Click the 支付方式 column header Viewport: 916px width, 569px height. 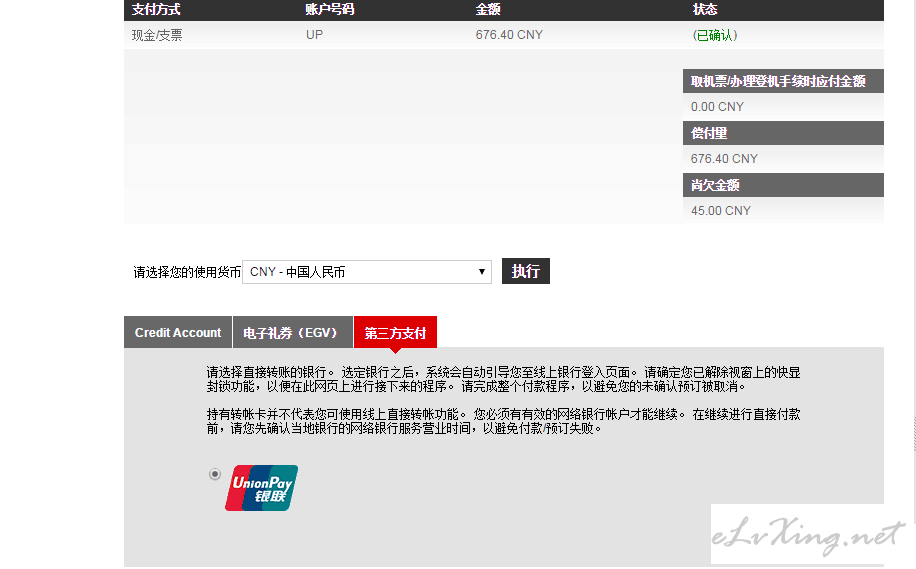point(156,9)
